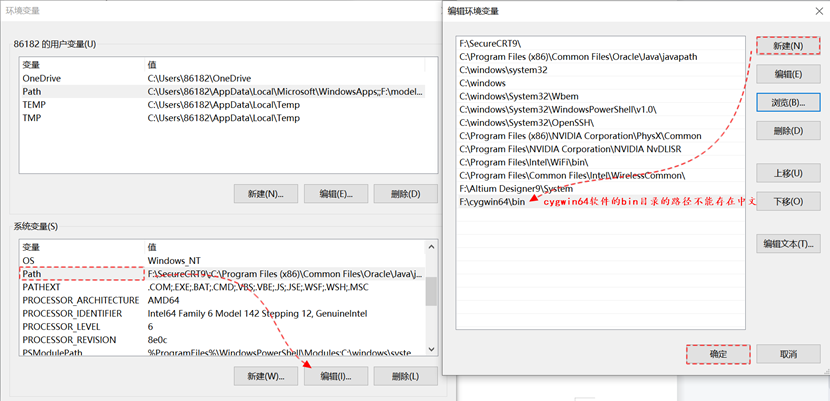Screen dimensions: 830x401
Task: Cancel with the 取消 button
Action: click(788, 354)
